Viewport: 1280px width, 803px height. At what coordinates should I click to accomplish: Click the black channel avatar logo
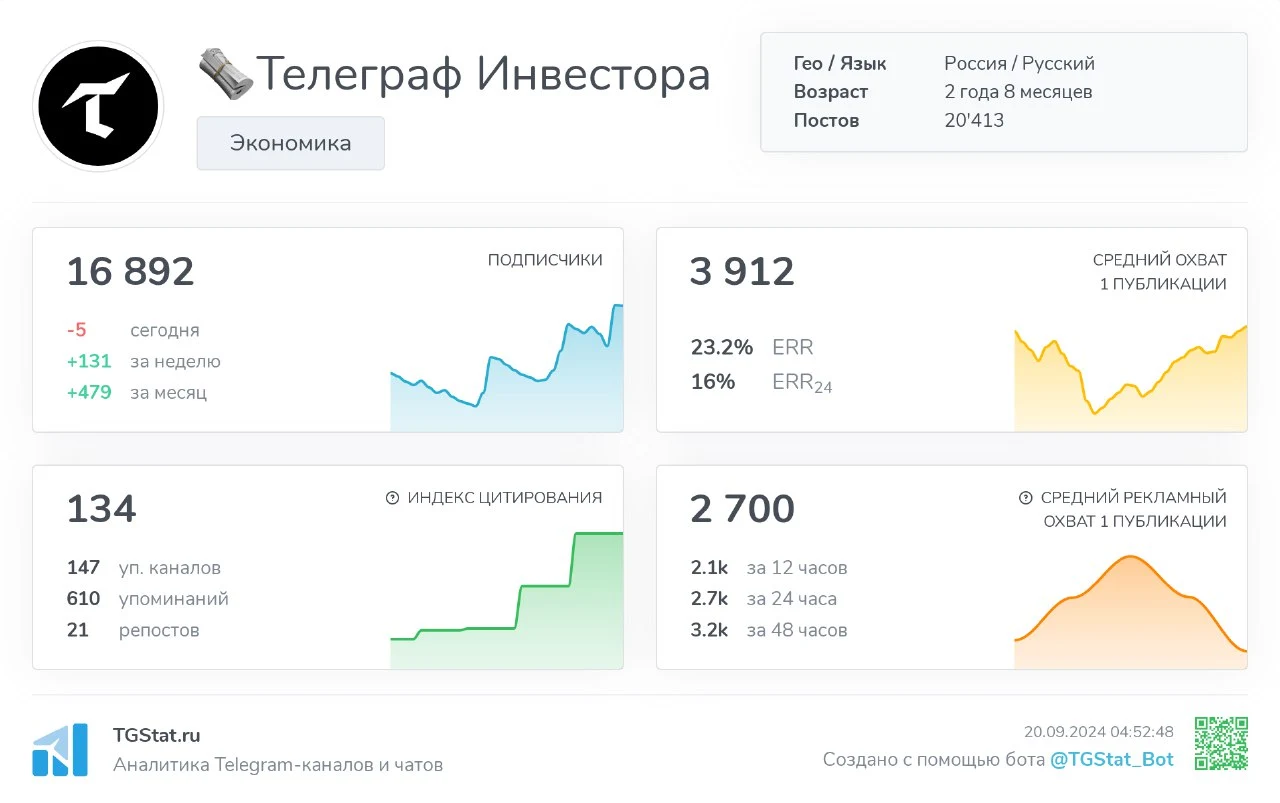pyautogui.click(x=98, y=106)
